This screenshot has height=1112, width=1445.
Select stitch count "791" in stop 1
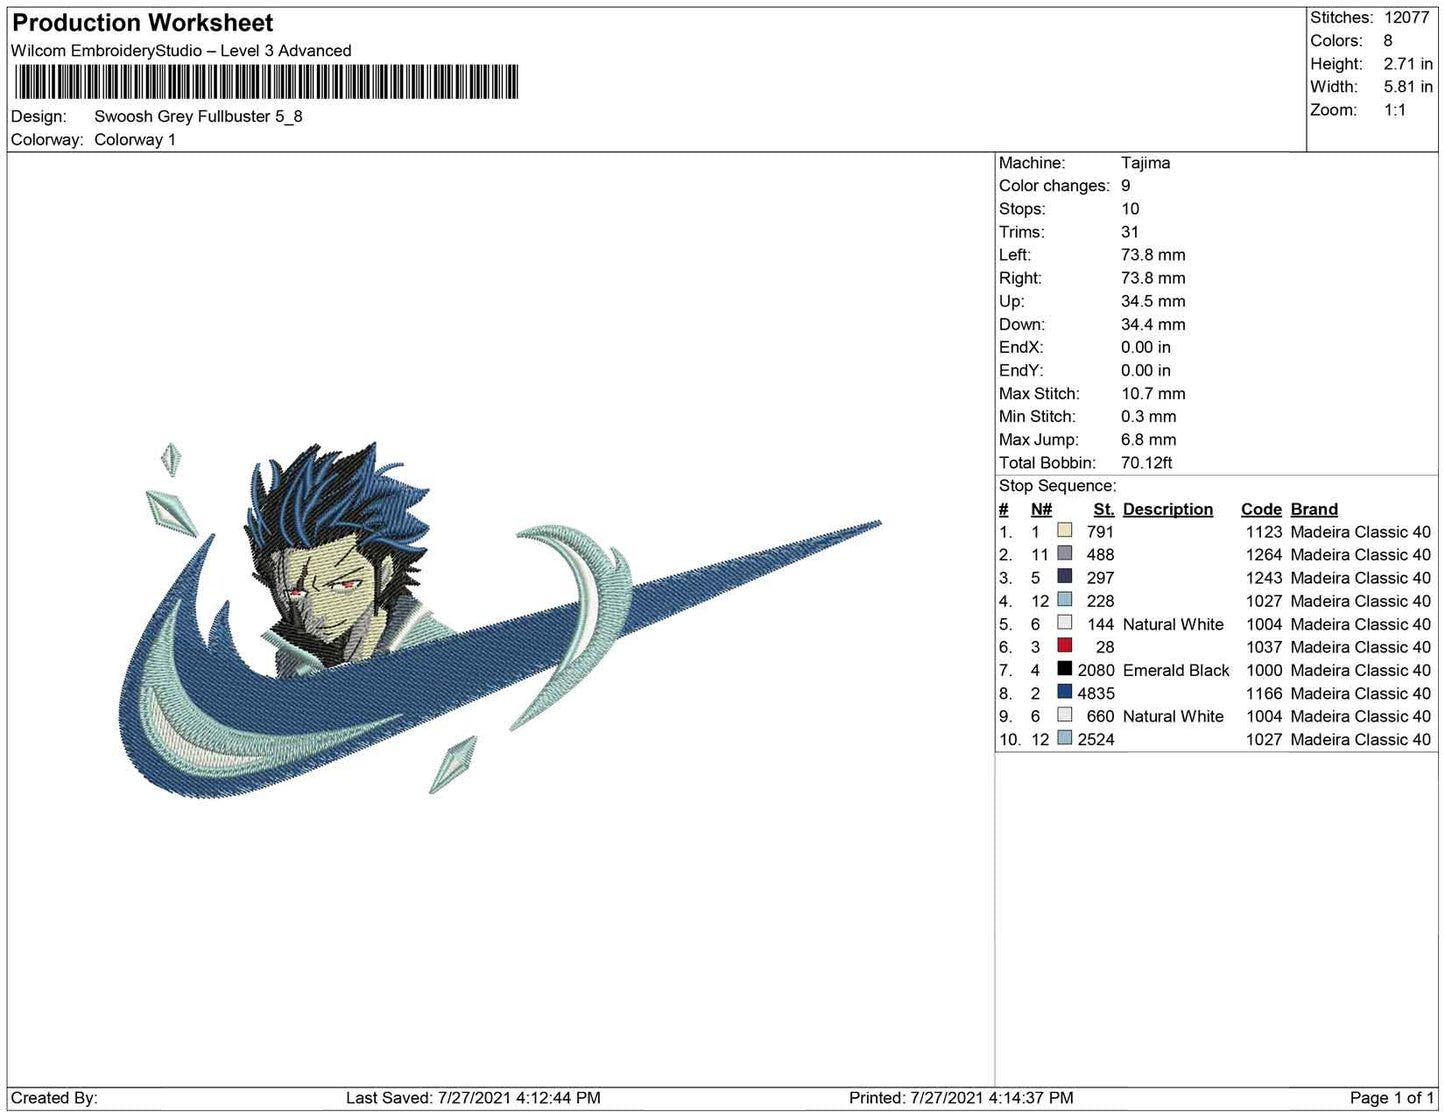tap(1100, 532)
